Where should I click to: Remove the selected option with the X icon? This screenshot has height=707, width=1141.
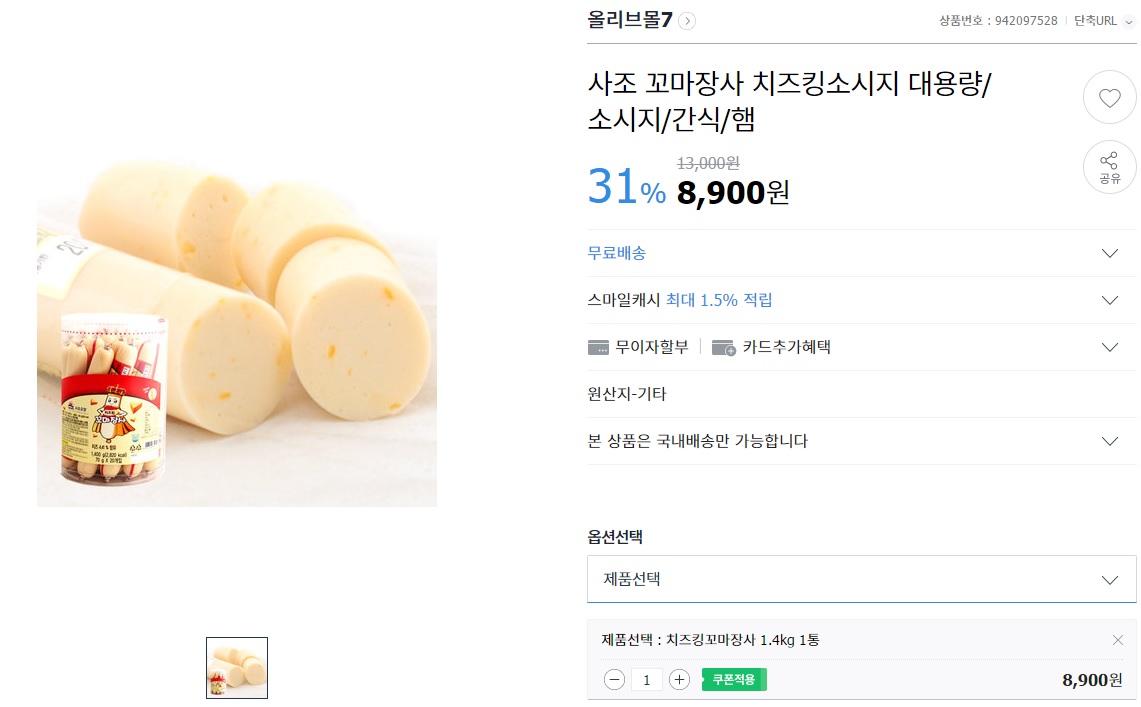pos(1118,640)
